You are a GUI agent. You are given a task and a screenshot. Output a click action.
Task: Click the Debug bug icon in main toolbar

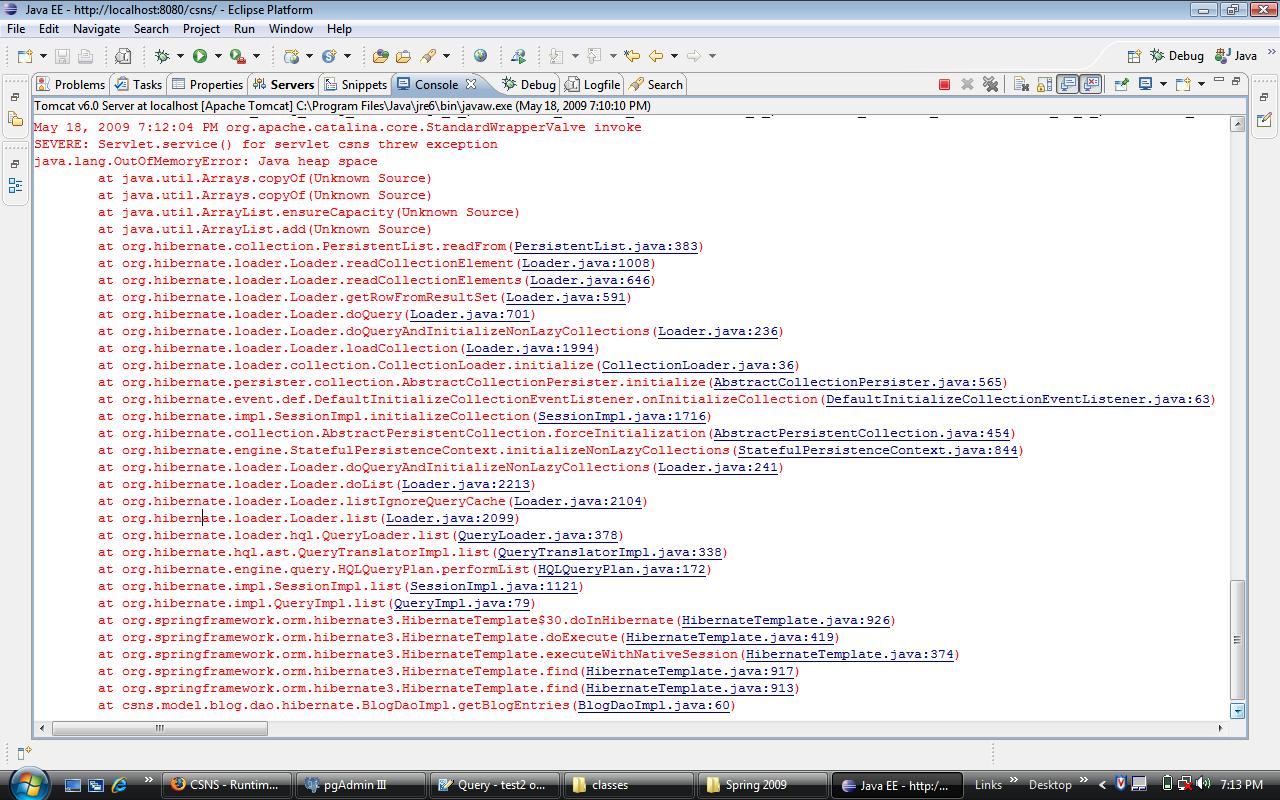point(162,56)
